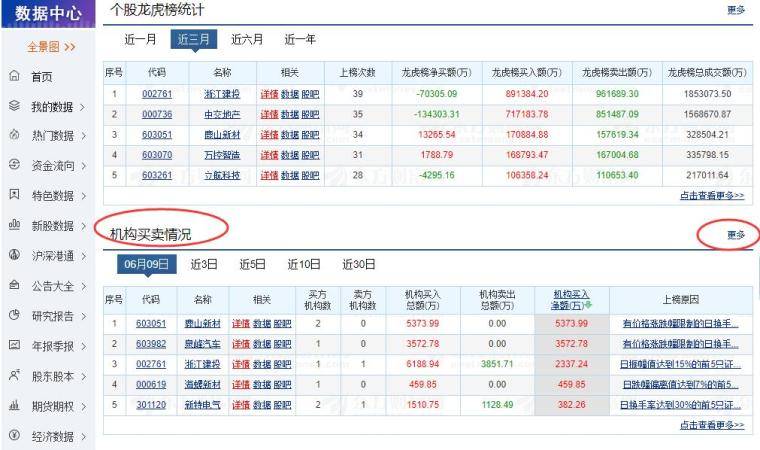The height and width of the screenshot is (450, 760).
Task: Open stock code 301120 link
Action: 151,405
